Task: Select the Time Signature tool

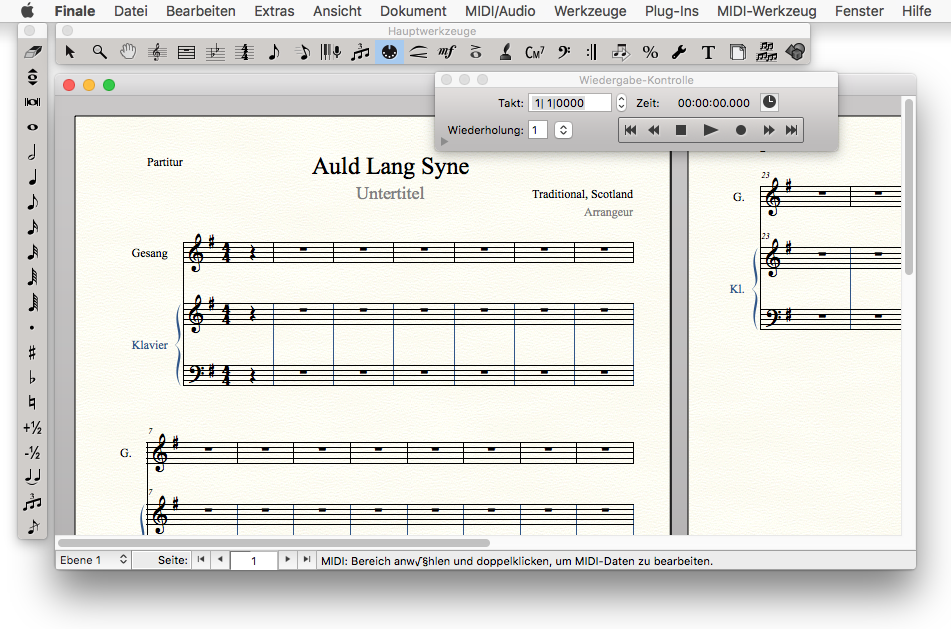Action: [x=244, y=52]
